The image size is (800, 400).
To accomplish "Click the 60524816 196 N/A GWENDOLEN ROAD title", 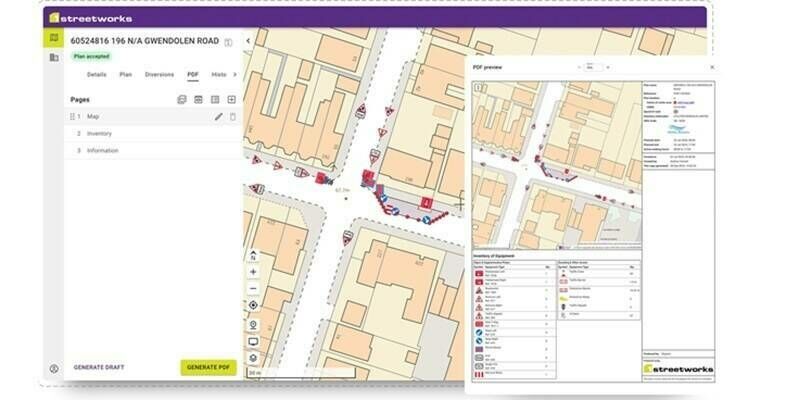I will tap(144, 41).
